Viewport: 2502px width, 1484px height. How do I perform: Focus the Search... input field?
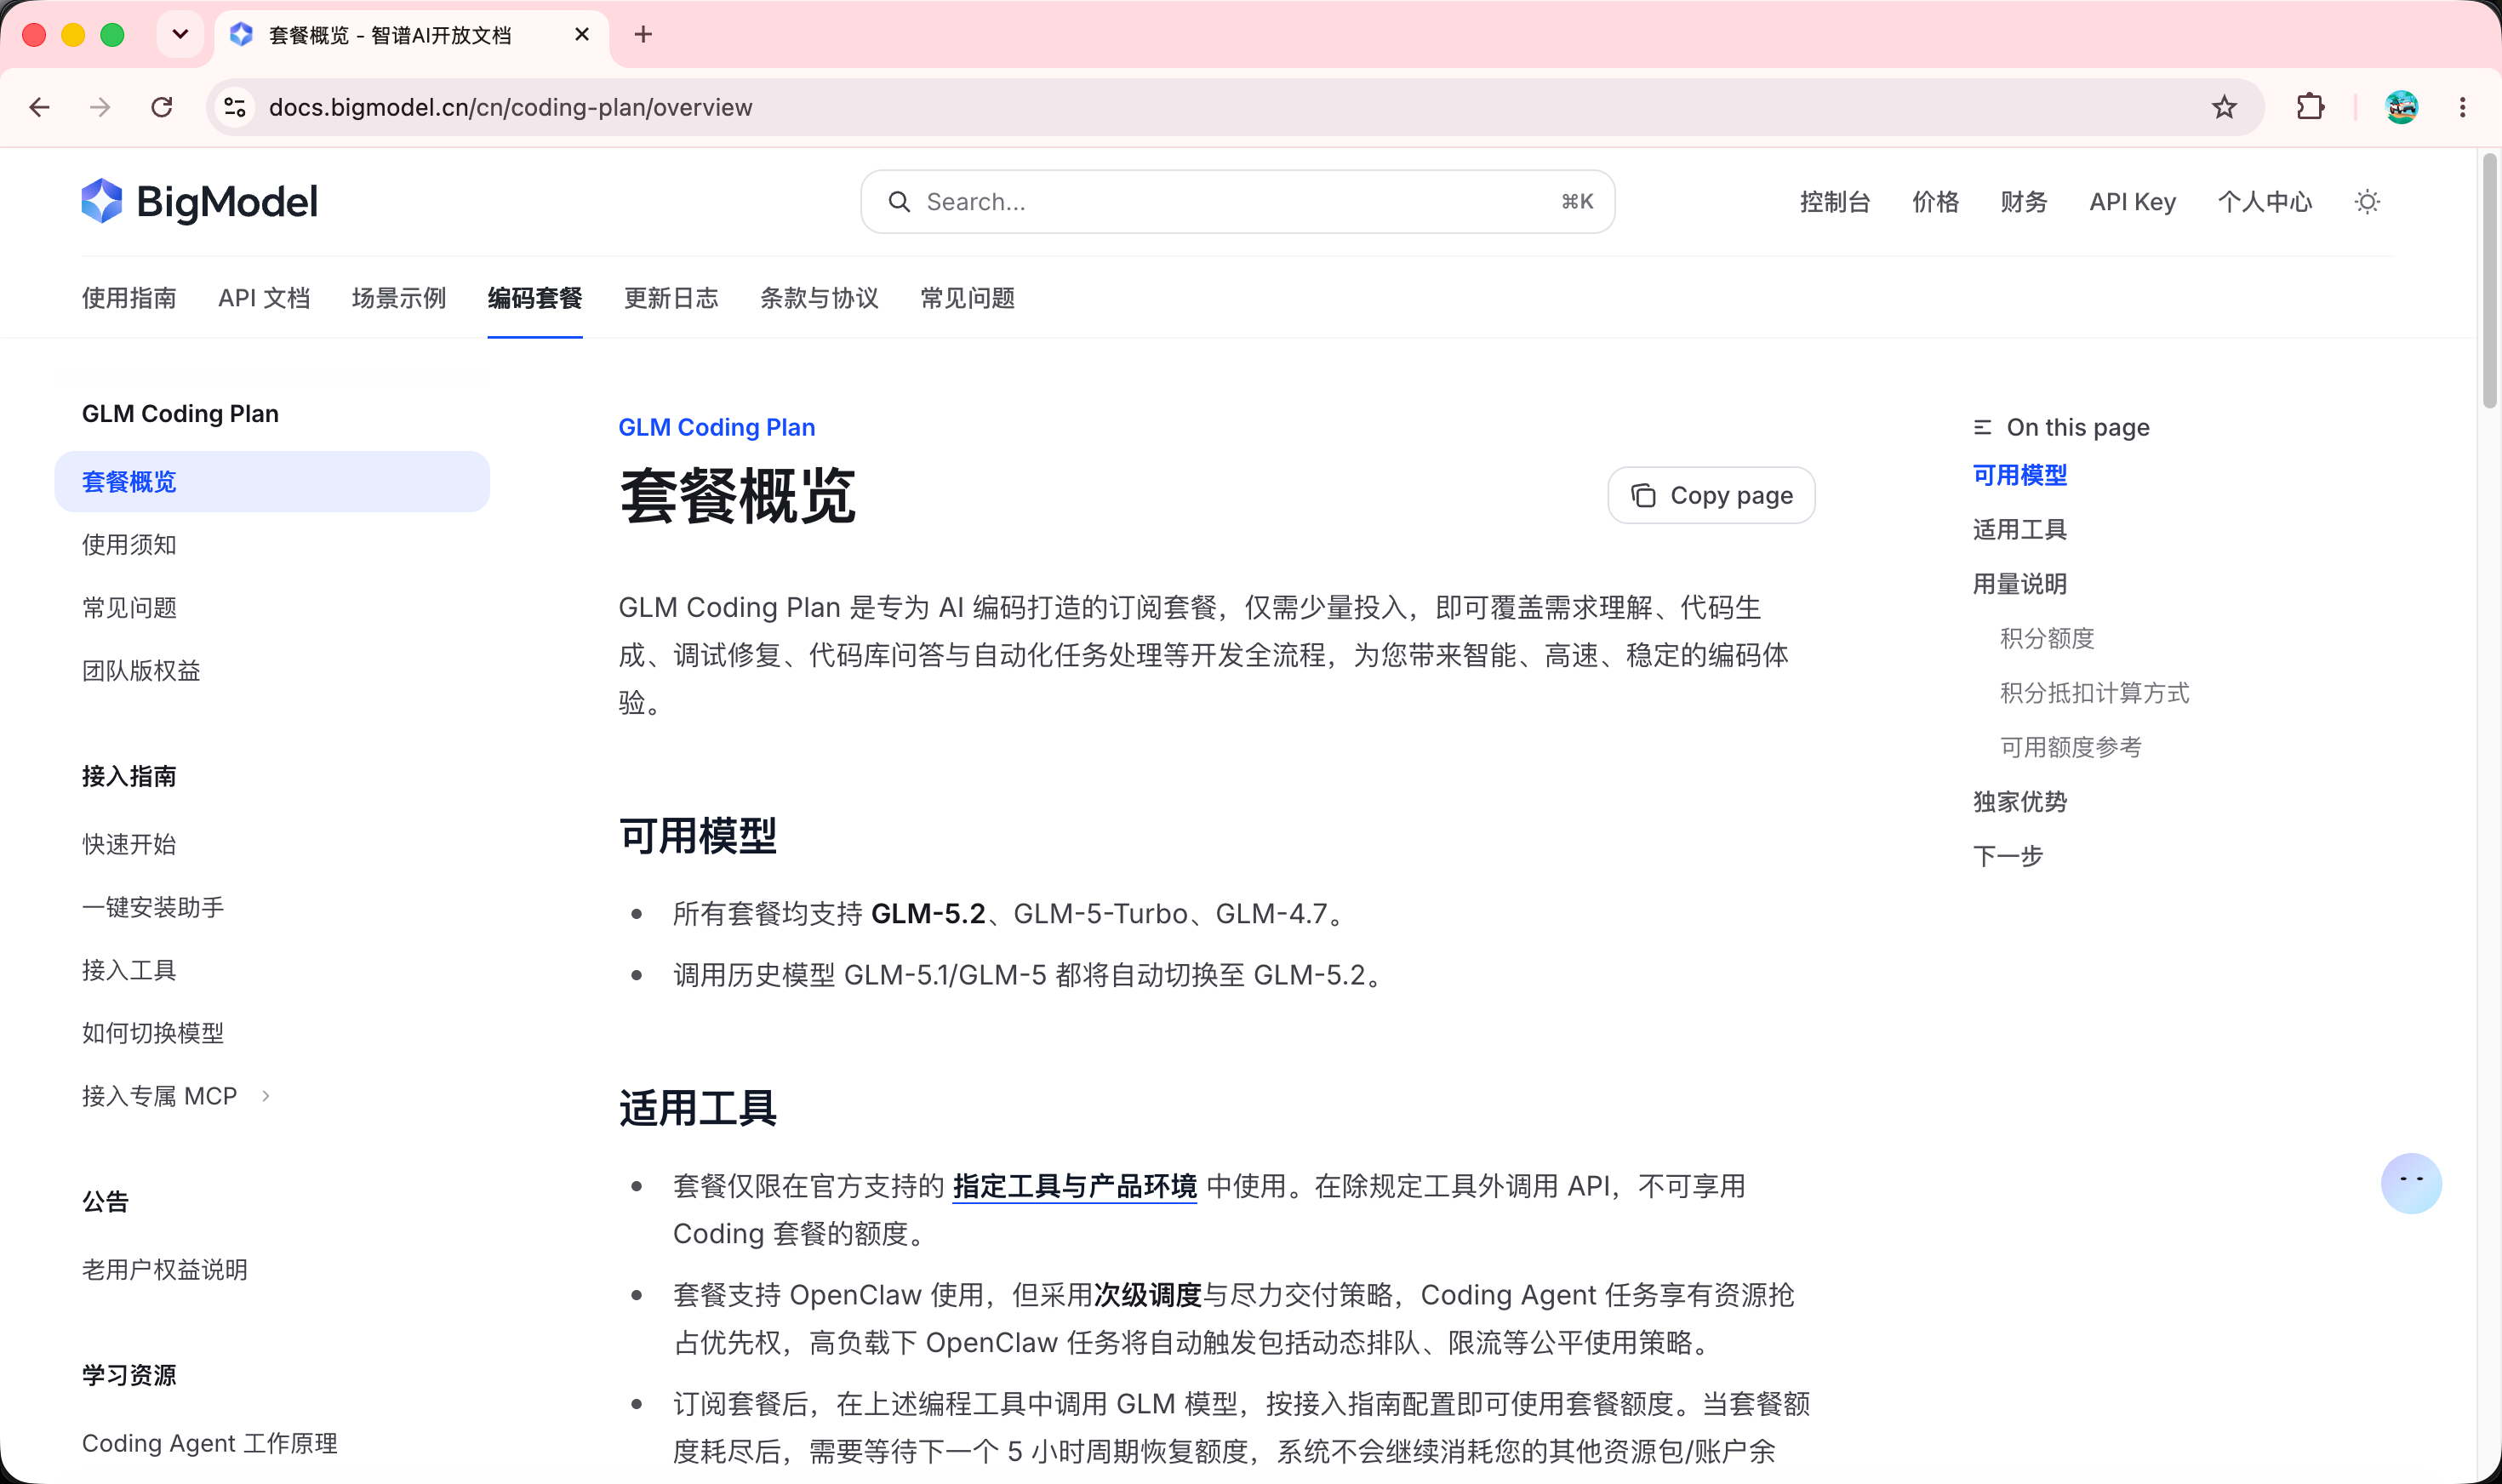(1237, 202)
